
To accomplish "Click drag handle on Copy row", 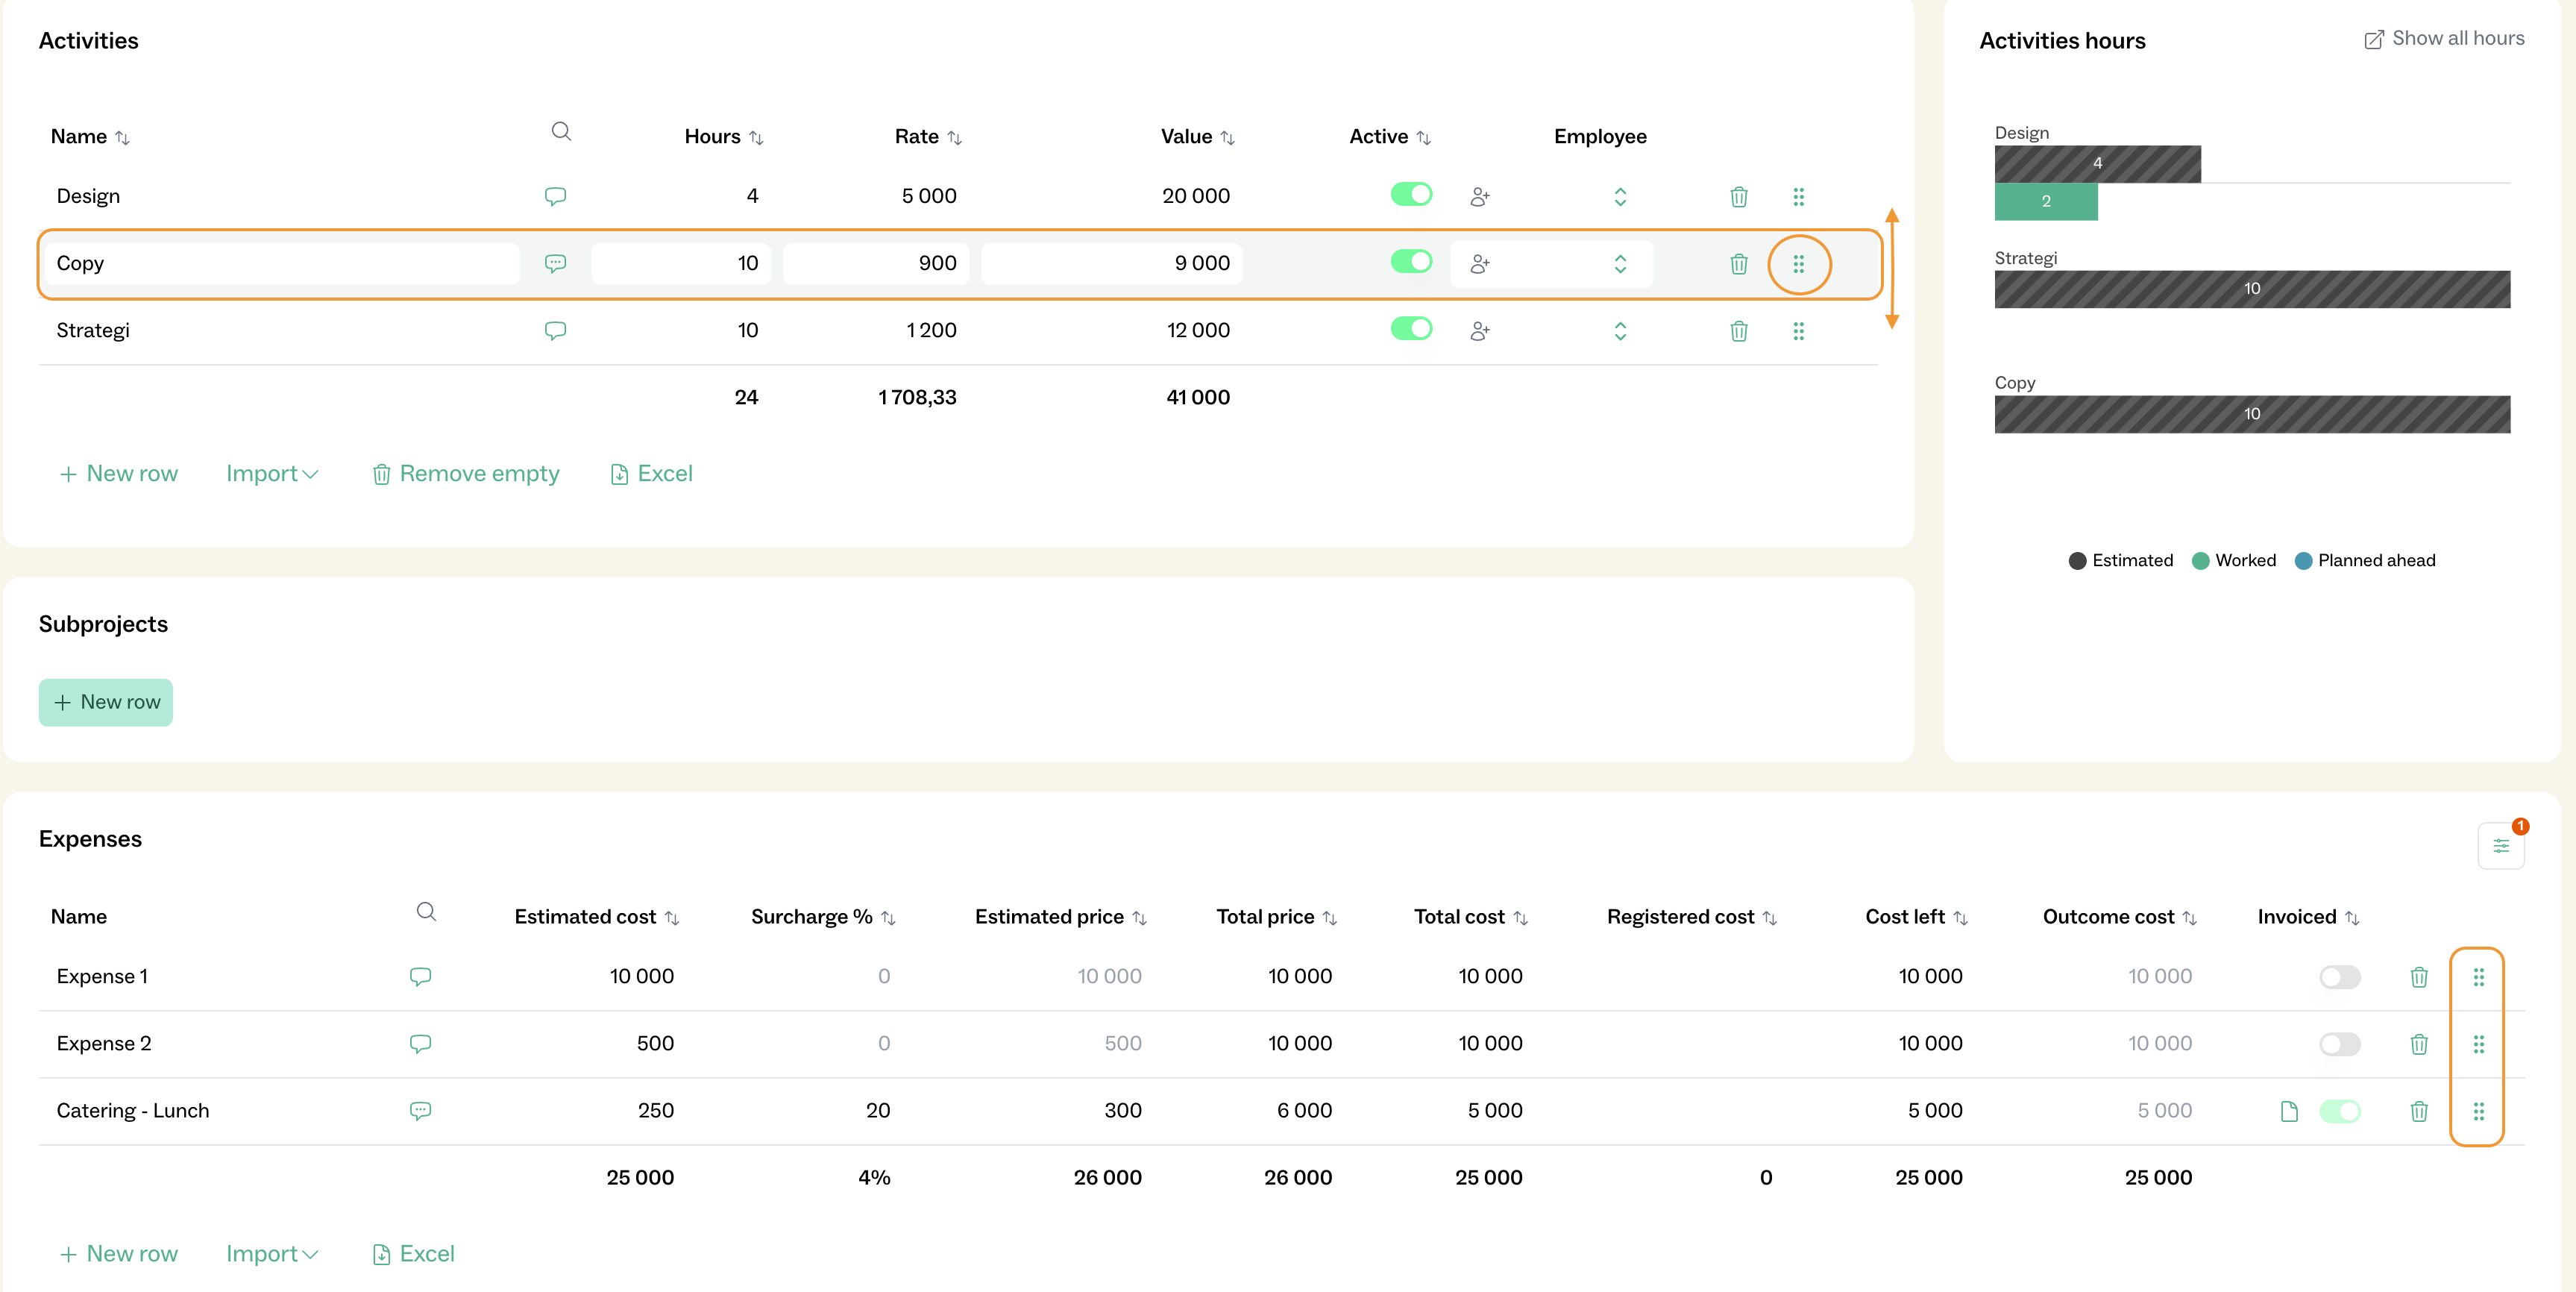I will [x=1798, y=264].
